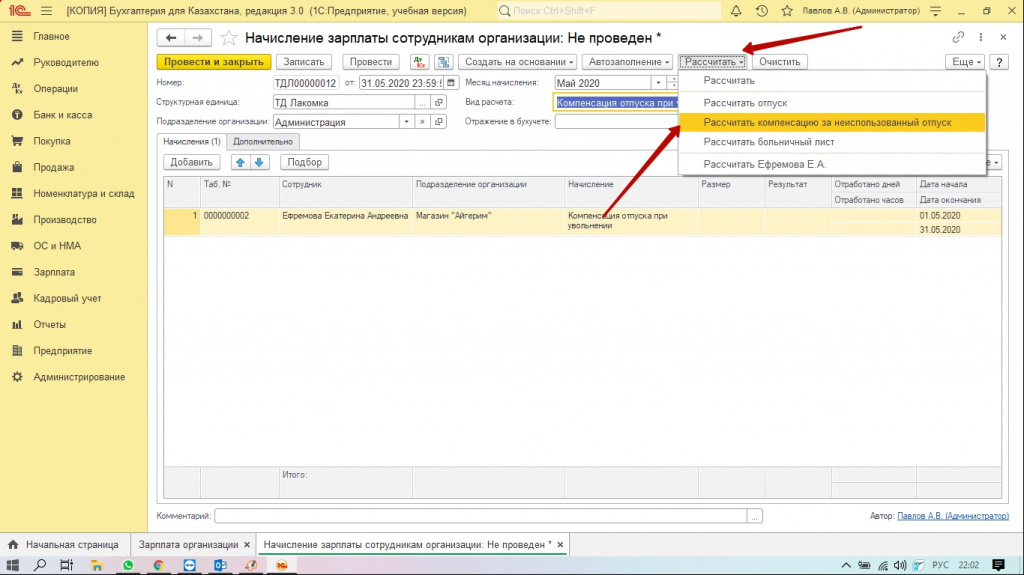The image size is (1024, 575).
Task: Open Chrome from taskbar
Action: (x=159, y=565)
